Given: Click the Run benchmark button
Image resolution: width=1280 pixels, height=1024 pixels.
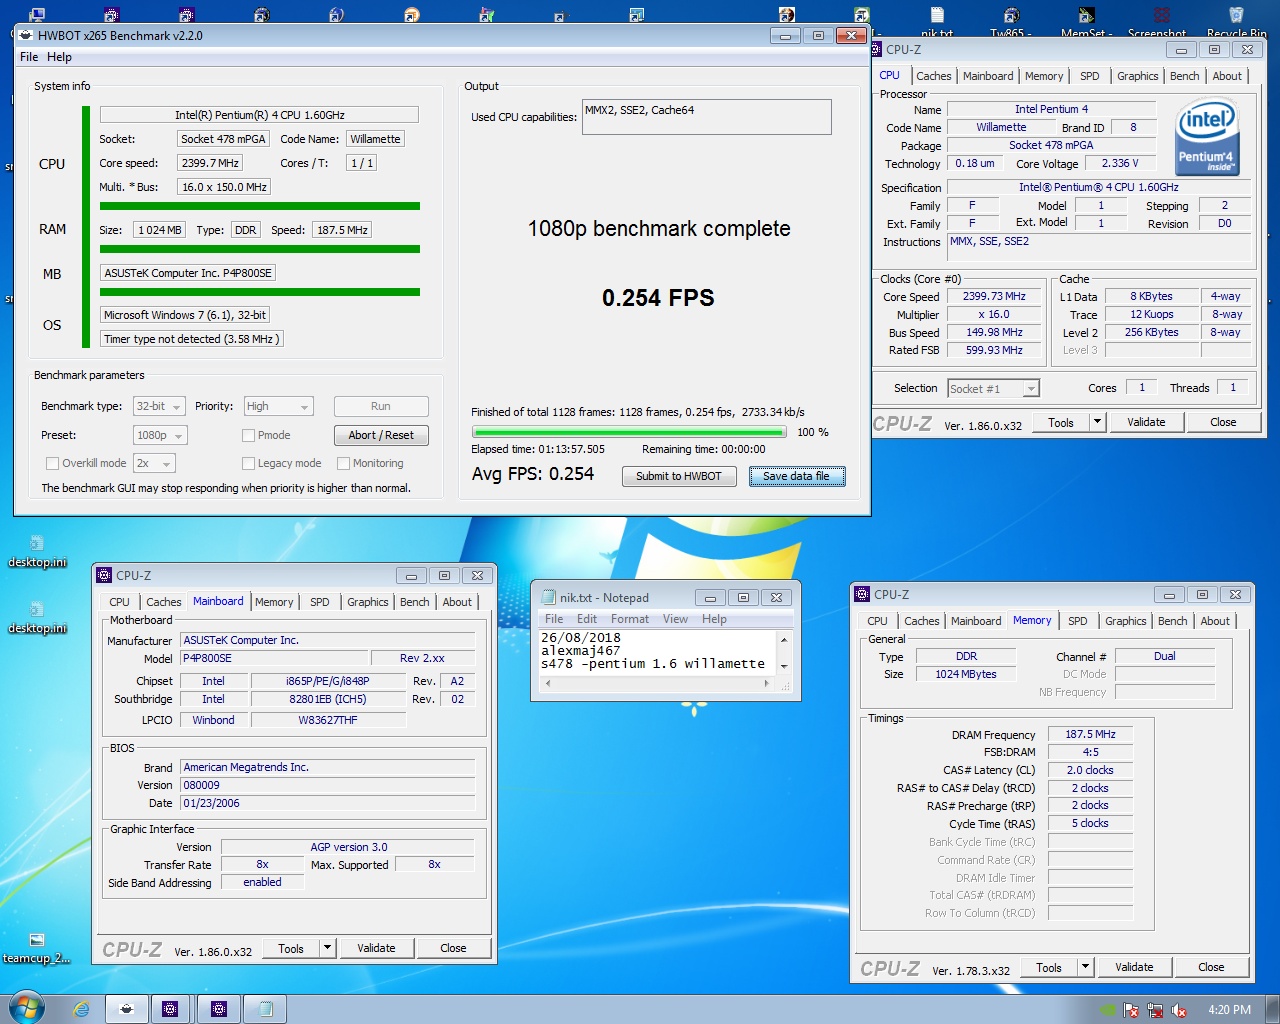Looking at the screenshot, I should click(381, 406).
